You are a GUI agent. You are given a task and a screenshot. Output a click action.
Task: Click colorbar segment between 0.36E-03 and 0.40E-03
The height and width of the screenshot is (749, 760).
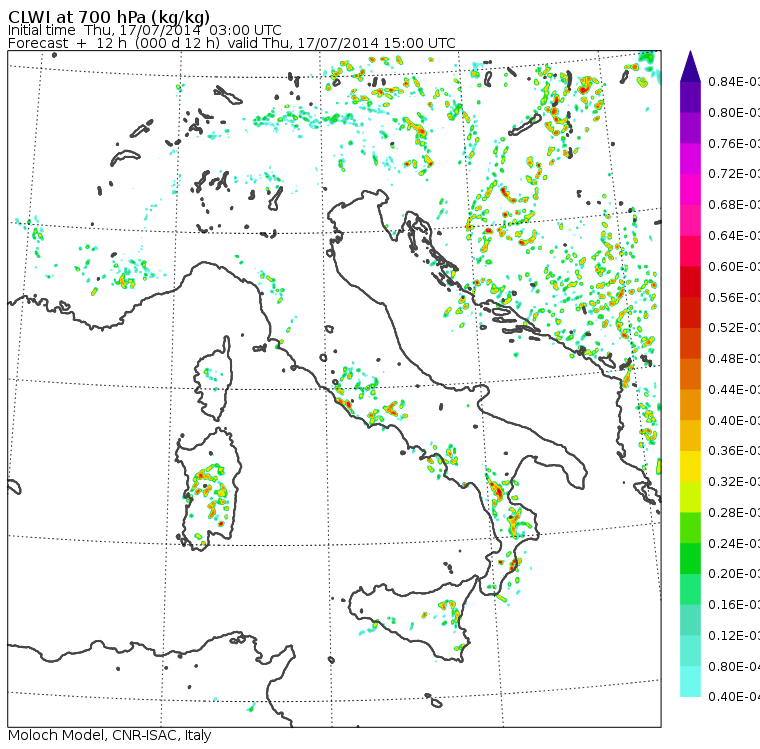coord(691,436)
